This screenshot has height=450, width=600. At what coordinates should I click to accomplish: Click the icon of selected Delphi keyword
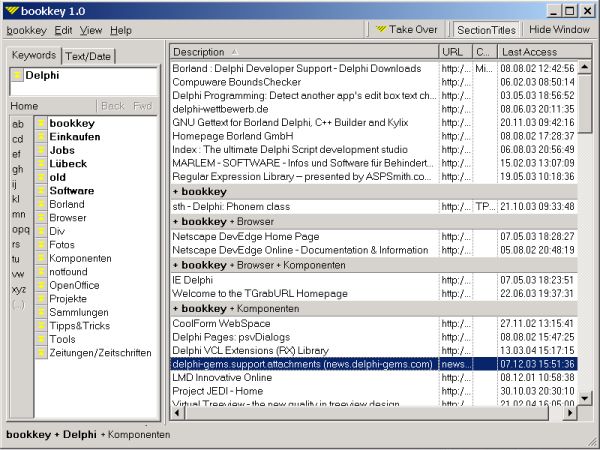coord(17,75)
